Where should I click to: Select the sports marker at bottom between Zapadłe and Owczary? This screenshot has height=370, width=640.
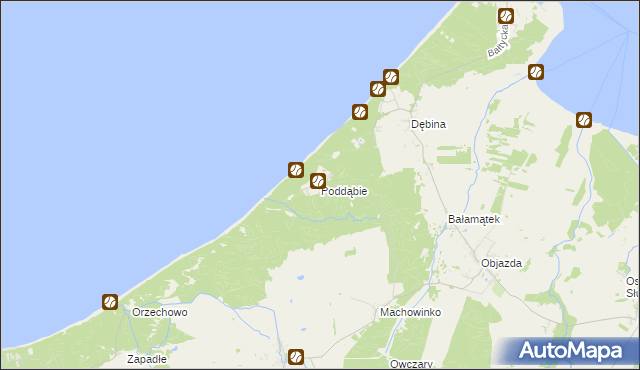[296, 357]
